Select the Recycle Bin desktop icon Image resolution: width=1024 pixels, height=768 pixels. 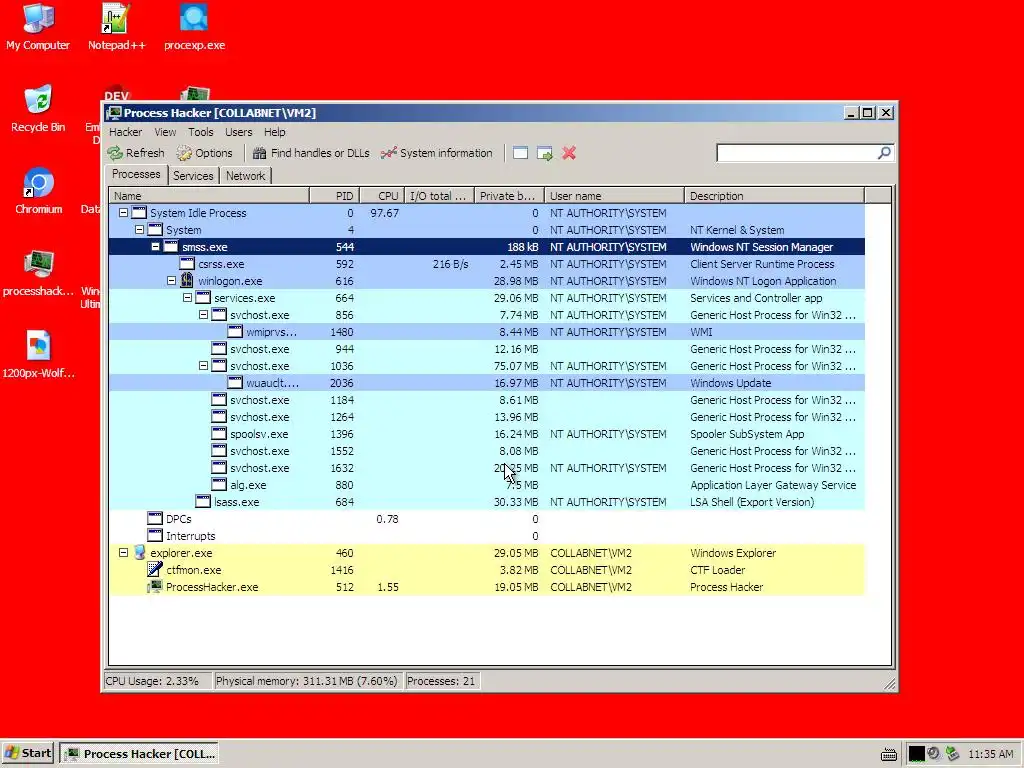coord(38,109)
